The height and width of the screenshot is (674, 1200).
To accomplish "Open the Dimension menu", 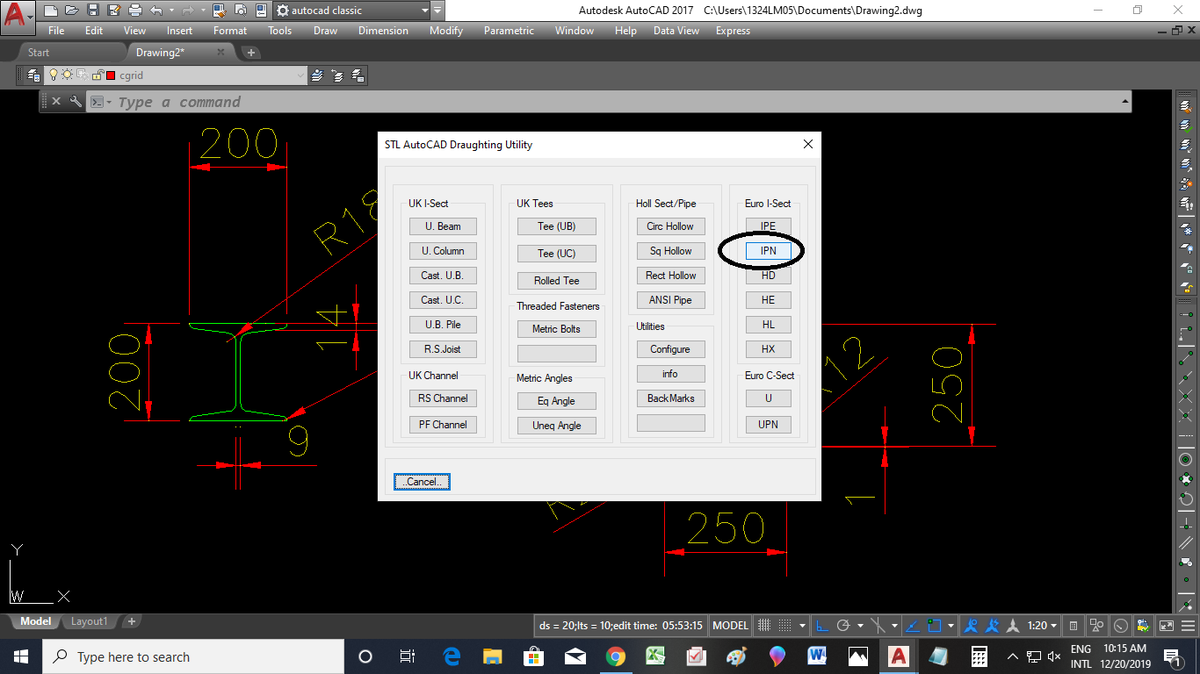I will click(x=383, y=31).
